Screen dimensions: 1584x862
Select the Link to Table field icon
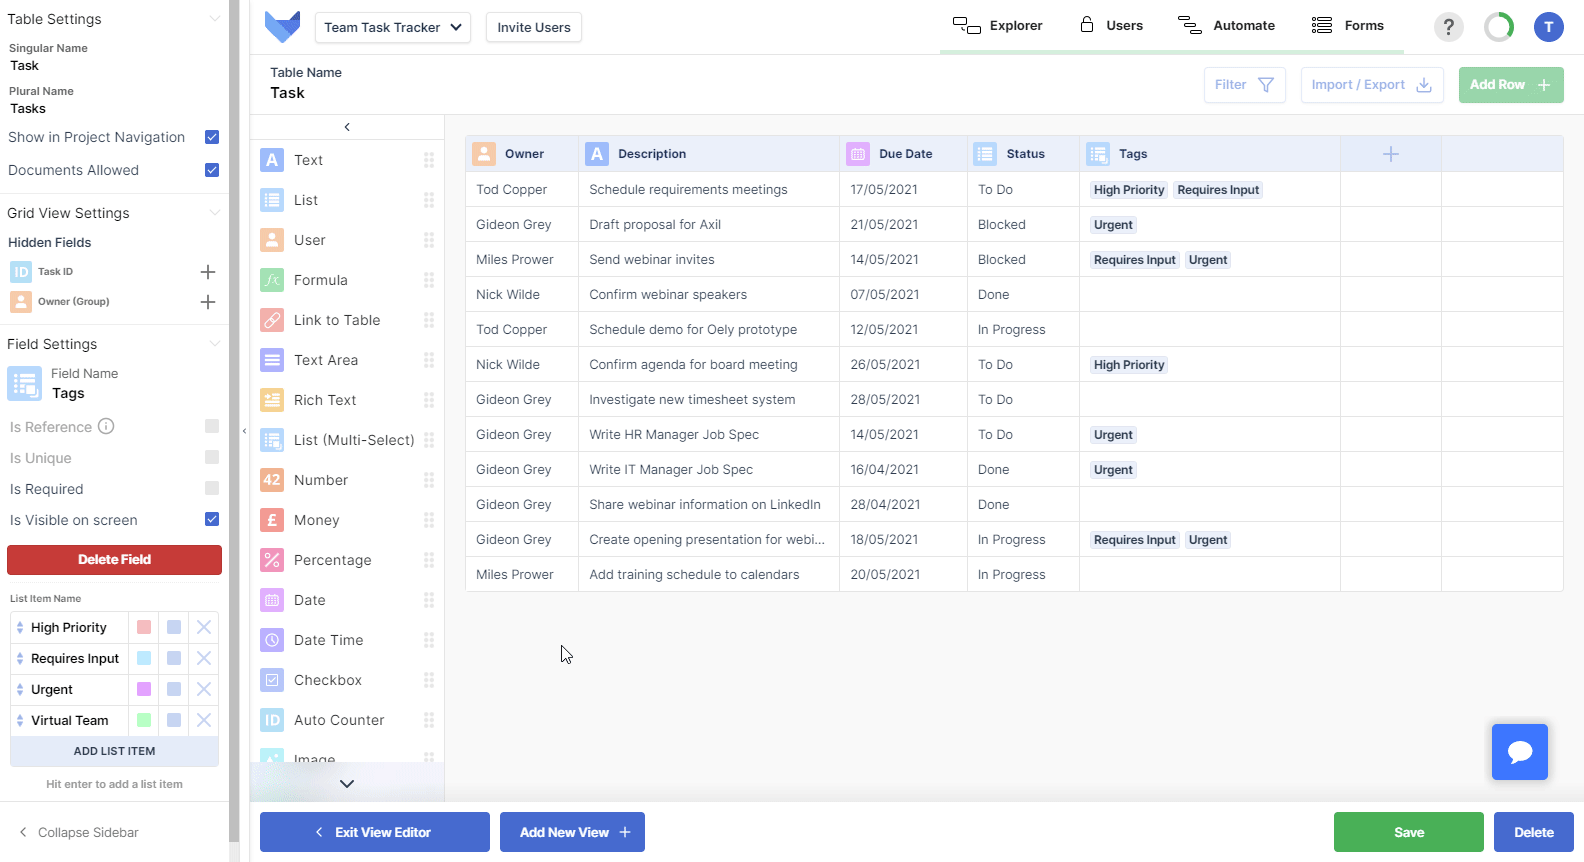272,320
